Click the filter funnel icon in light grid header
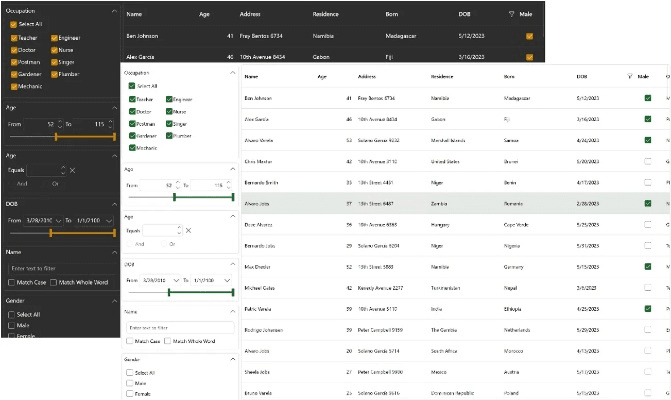 (x=629, y=76)
